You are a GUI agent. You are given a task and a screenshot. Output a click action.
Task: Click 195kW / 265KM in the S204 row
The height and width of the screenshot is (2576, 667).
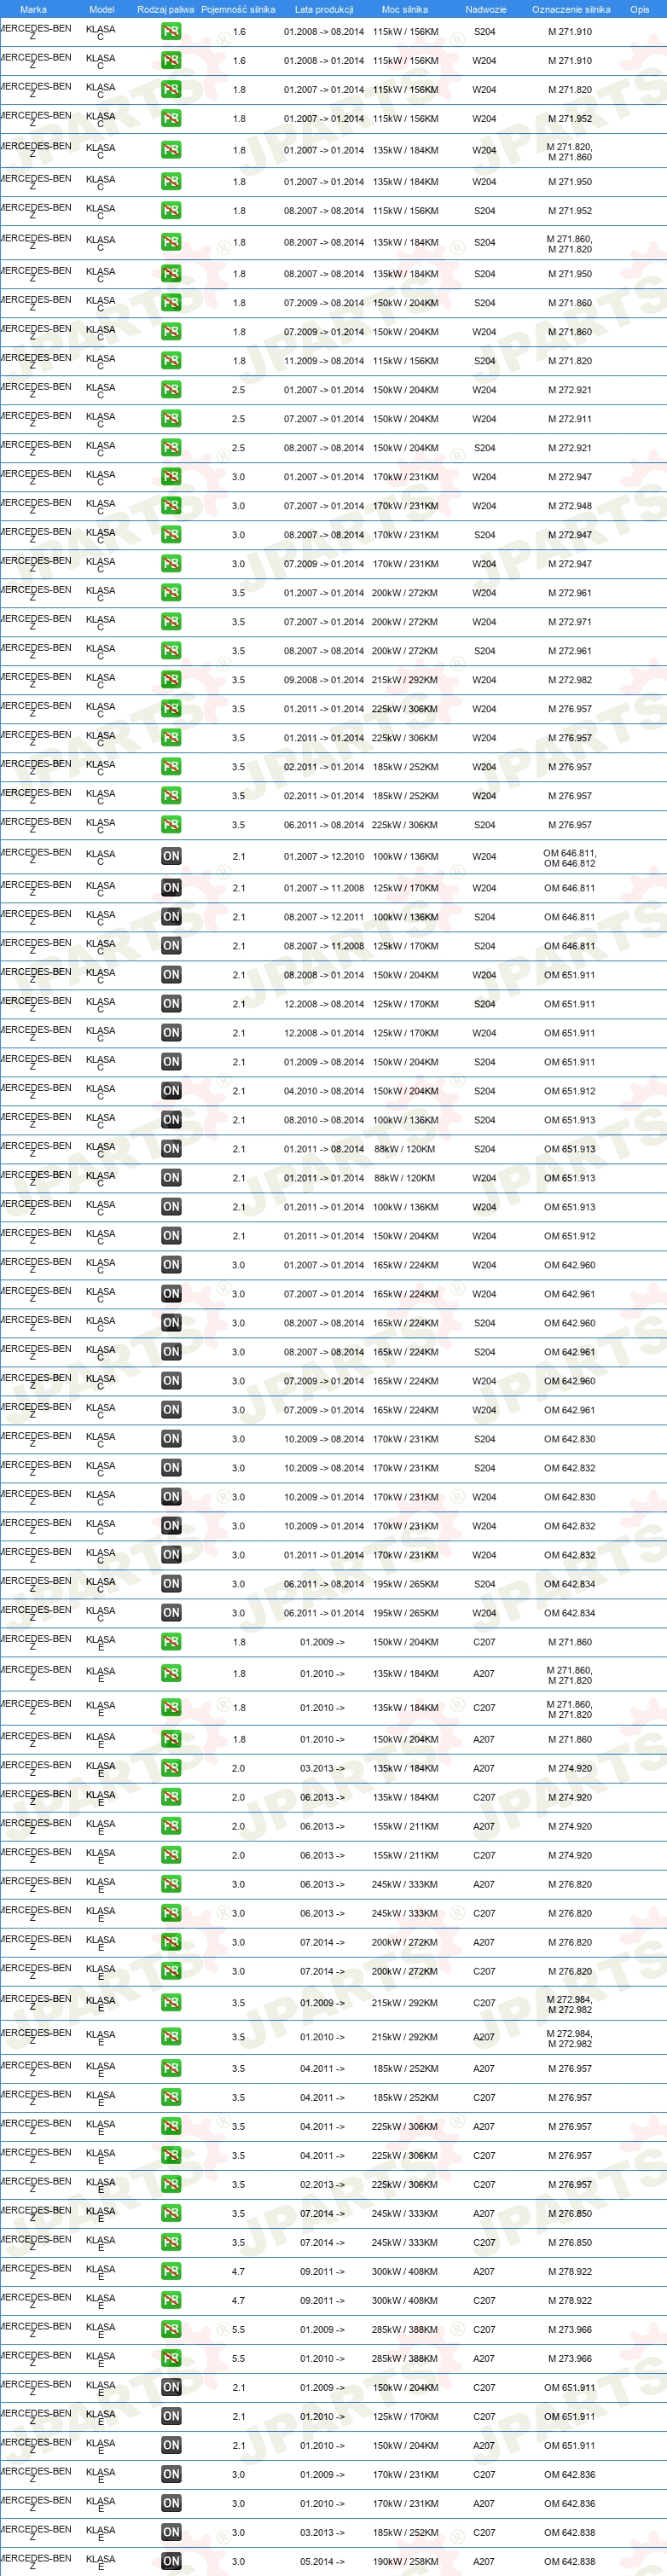coord(405,1584)
